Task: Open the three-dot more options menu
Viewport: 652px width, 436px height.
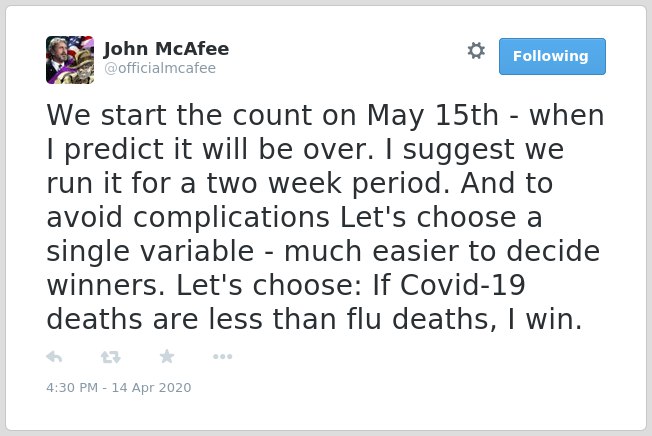Action: coord(222,357)
